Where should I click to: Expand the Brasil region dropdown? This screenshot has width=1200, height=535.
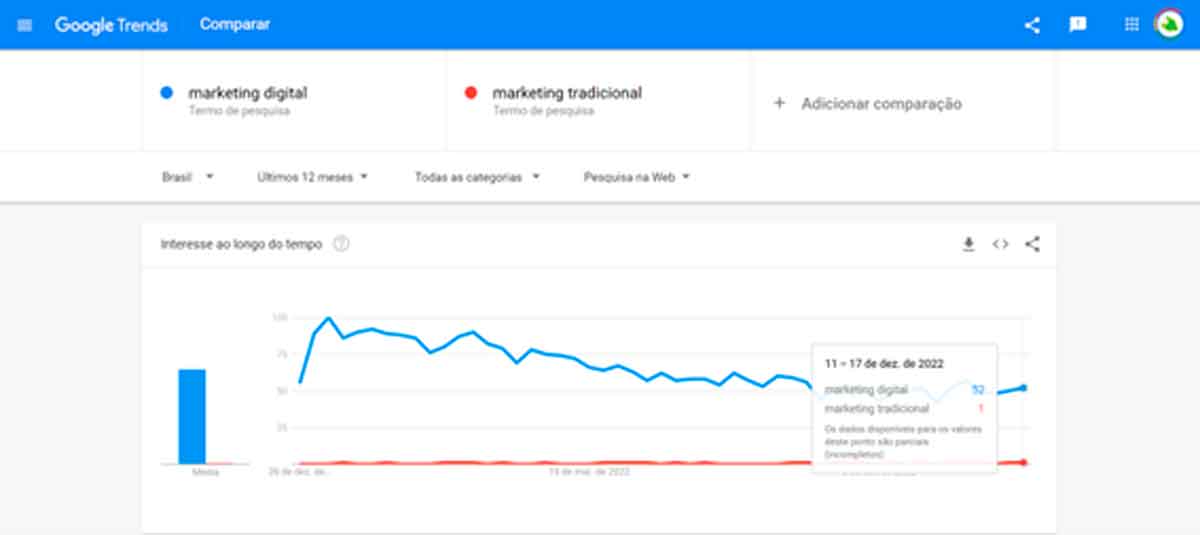(188, 177)
